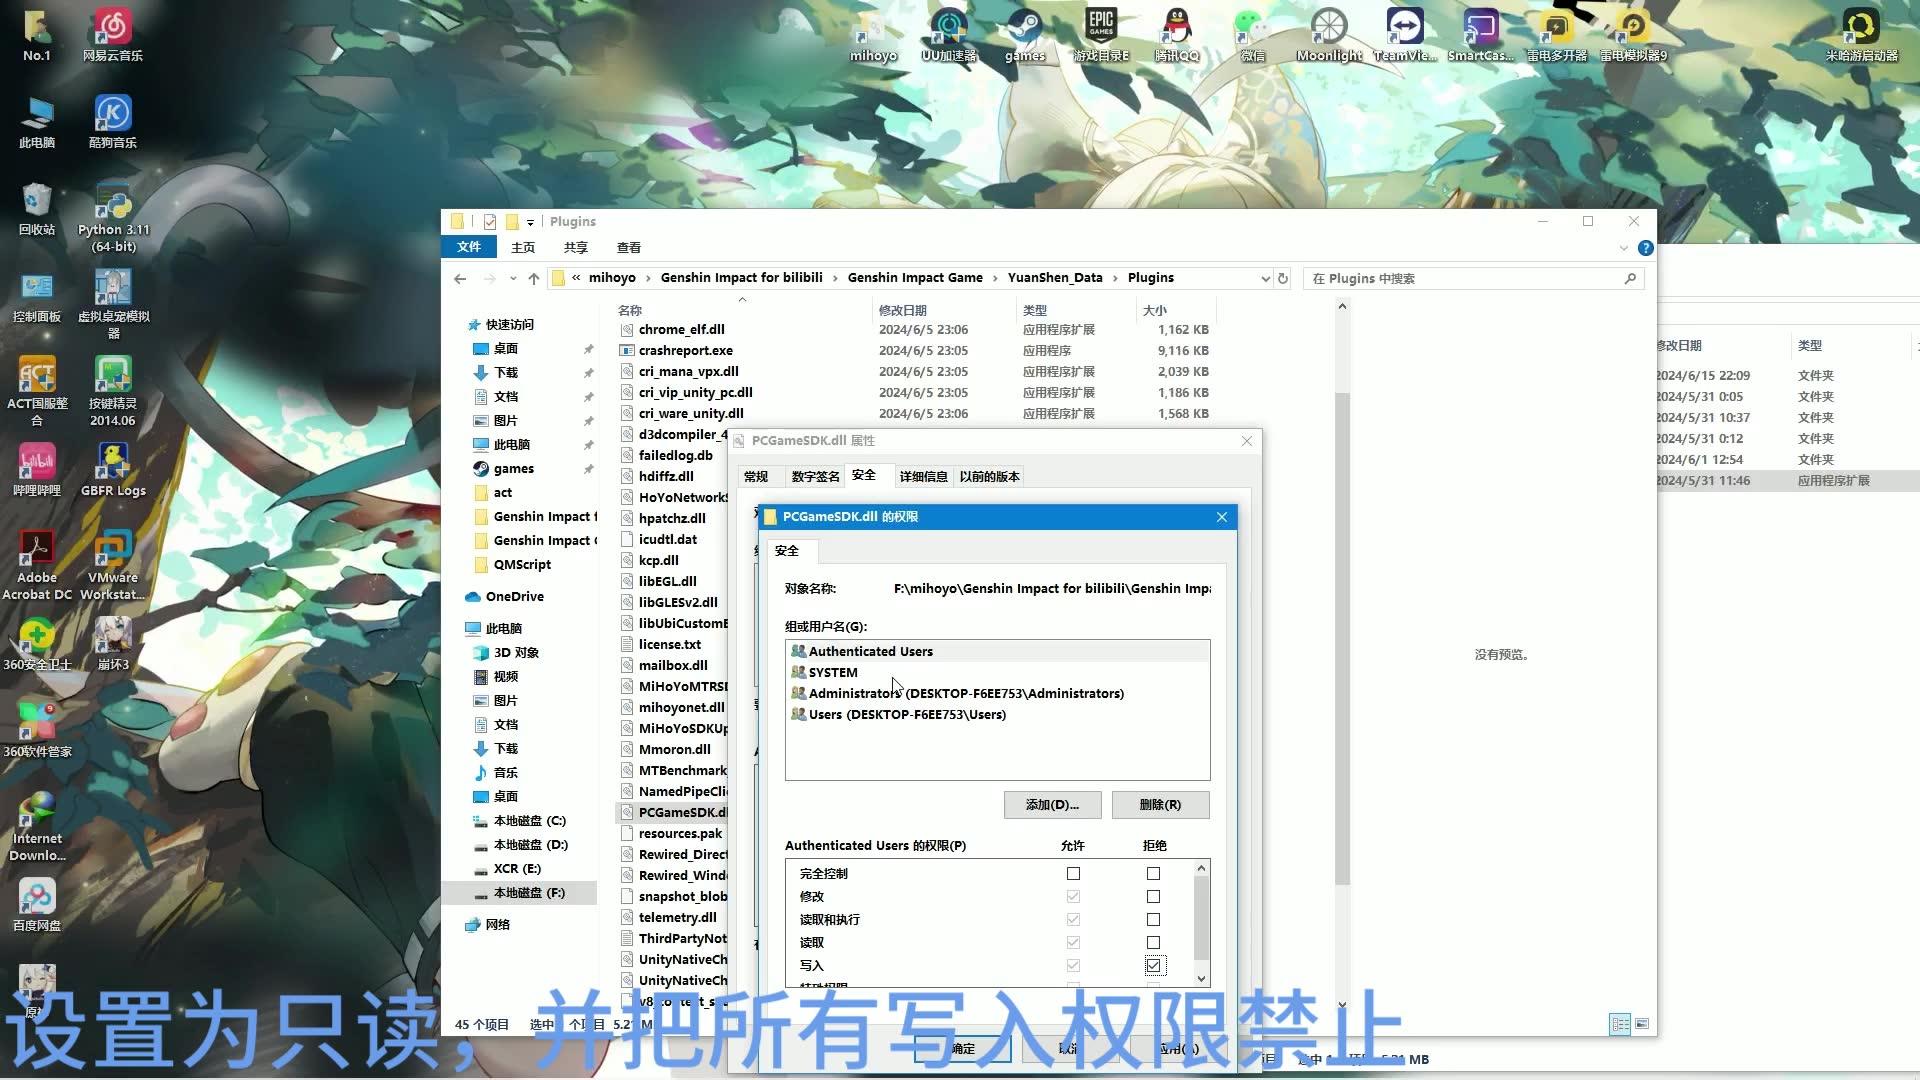Open the miHoYo launcher icon at top right
Image resolution: width=1920 pixels, height=1080 pixels.
tap(1861, 34)
